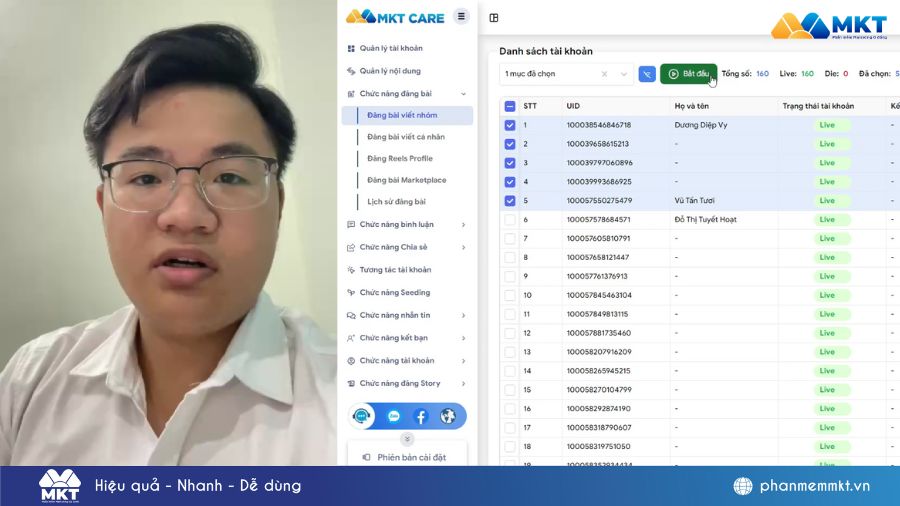Image resolution: width=900 pixels, height=506 pixels.
Task: Collapse the Chức năng đăng bài menu
Action: 463,94
